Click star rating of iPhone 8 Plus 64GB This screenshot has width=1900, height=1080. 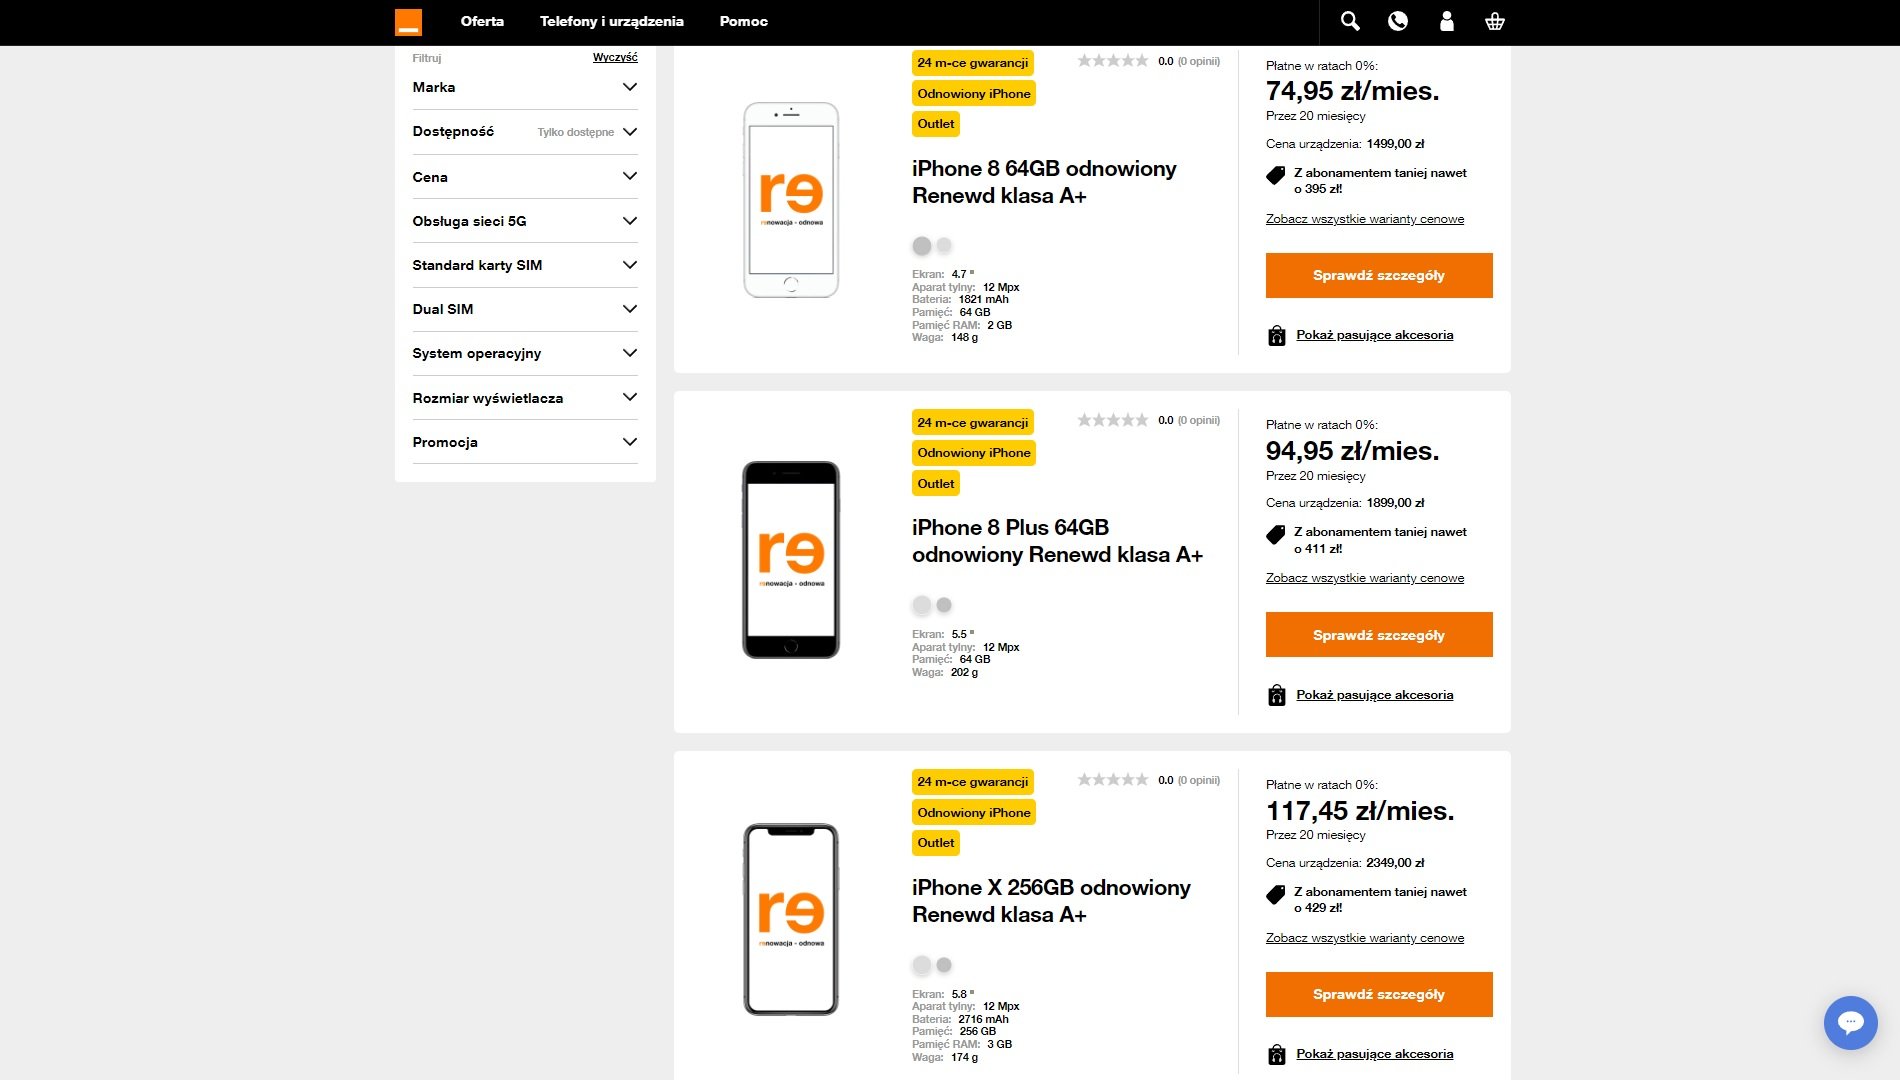[1113, 420]
